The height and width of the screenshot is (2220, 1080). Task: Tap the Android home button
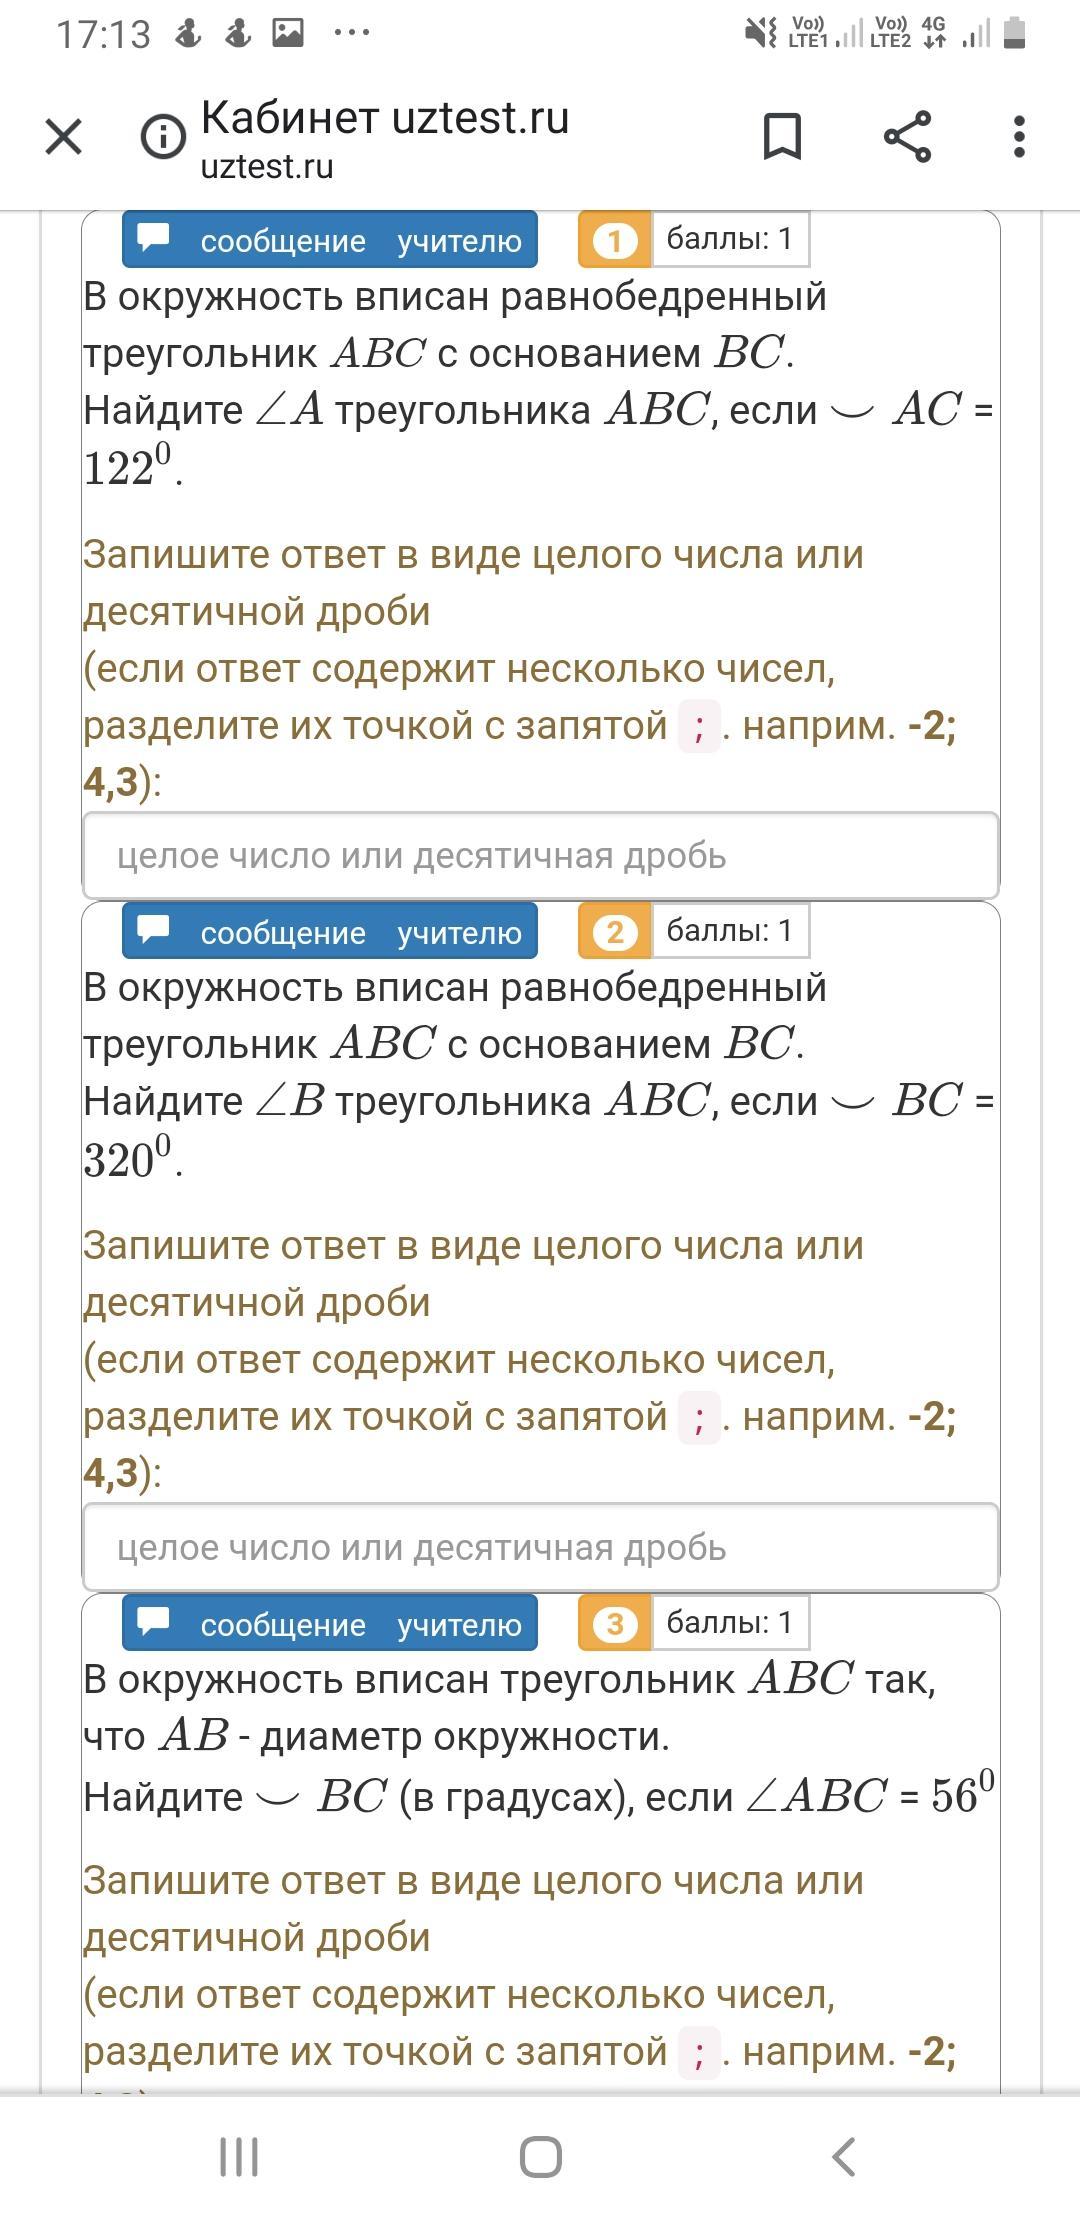click(541, 2157)
